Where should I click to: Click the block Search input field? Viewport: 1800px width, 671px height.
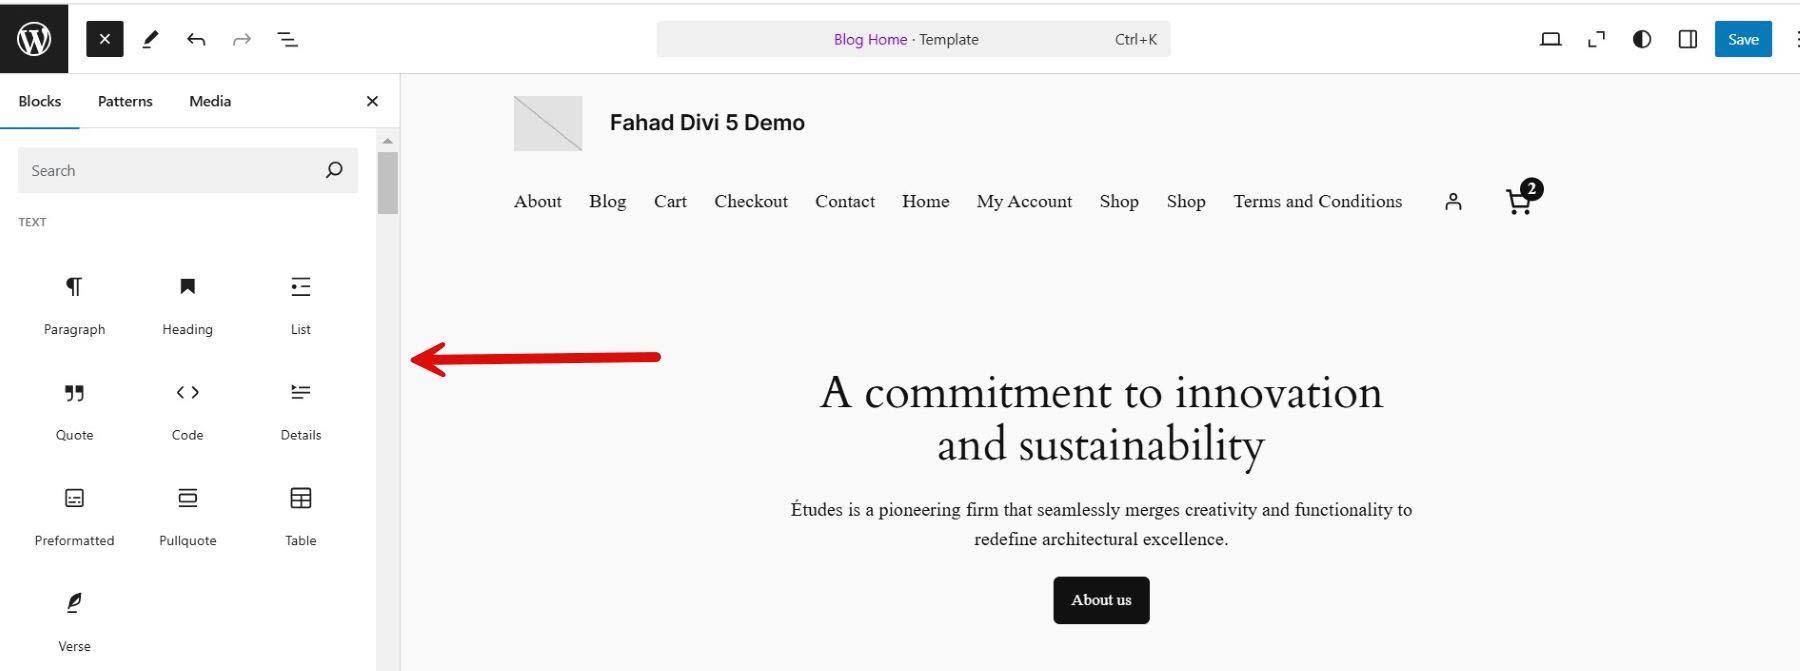[170, 171]
